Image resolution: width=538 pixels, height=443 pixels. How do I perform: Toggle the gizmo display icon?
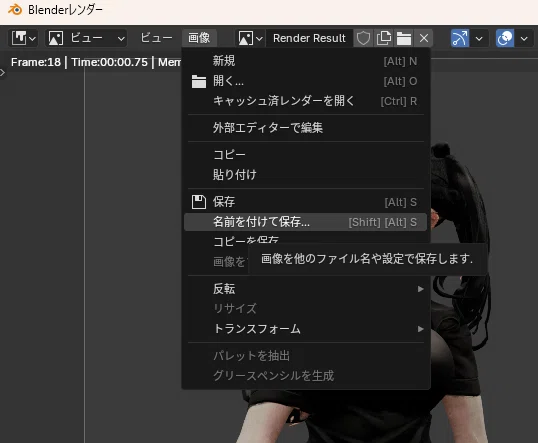(460, 38)
